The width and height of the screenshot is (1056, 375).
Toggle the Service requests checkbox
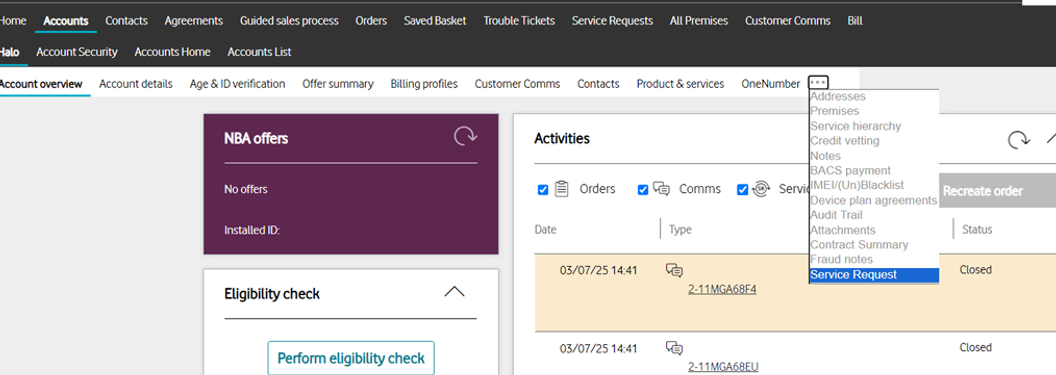pyautogui.click(x=742, y=190)
